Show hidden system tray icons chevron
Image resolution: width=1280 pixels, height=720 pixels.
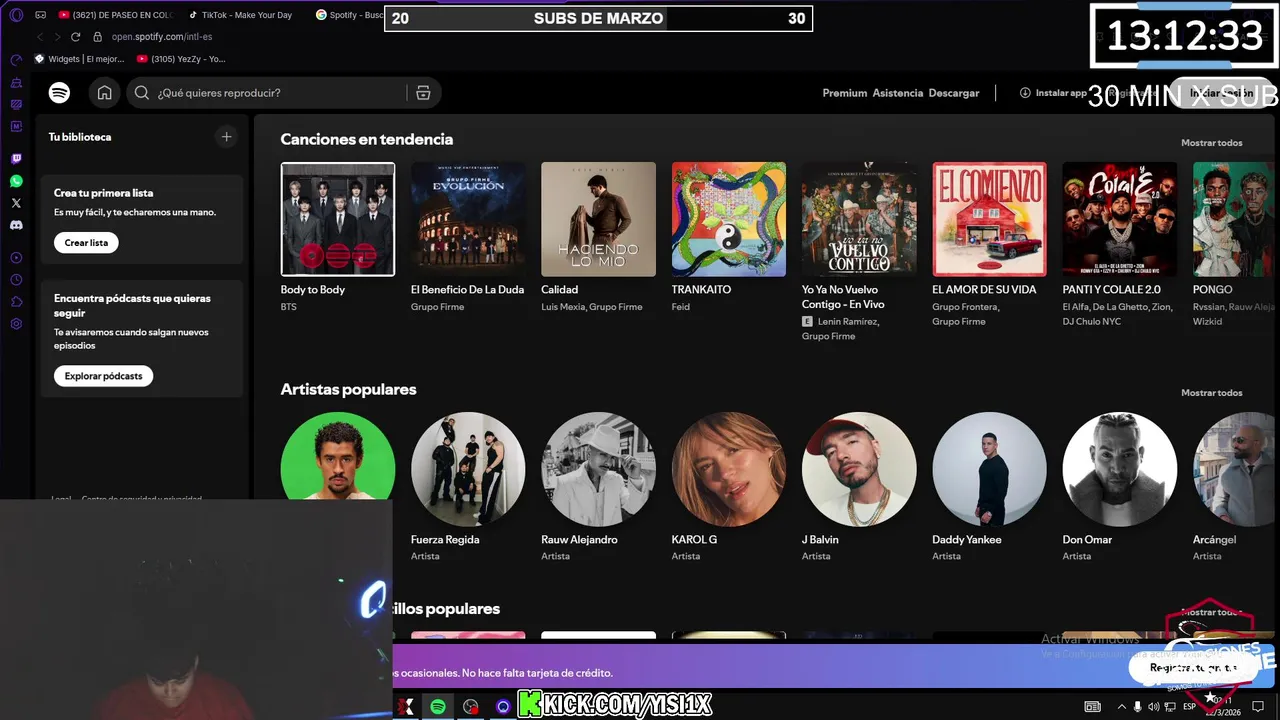(x=1122, y=707)
